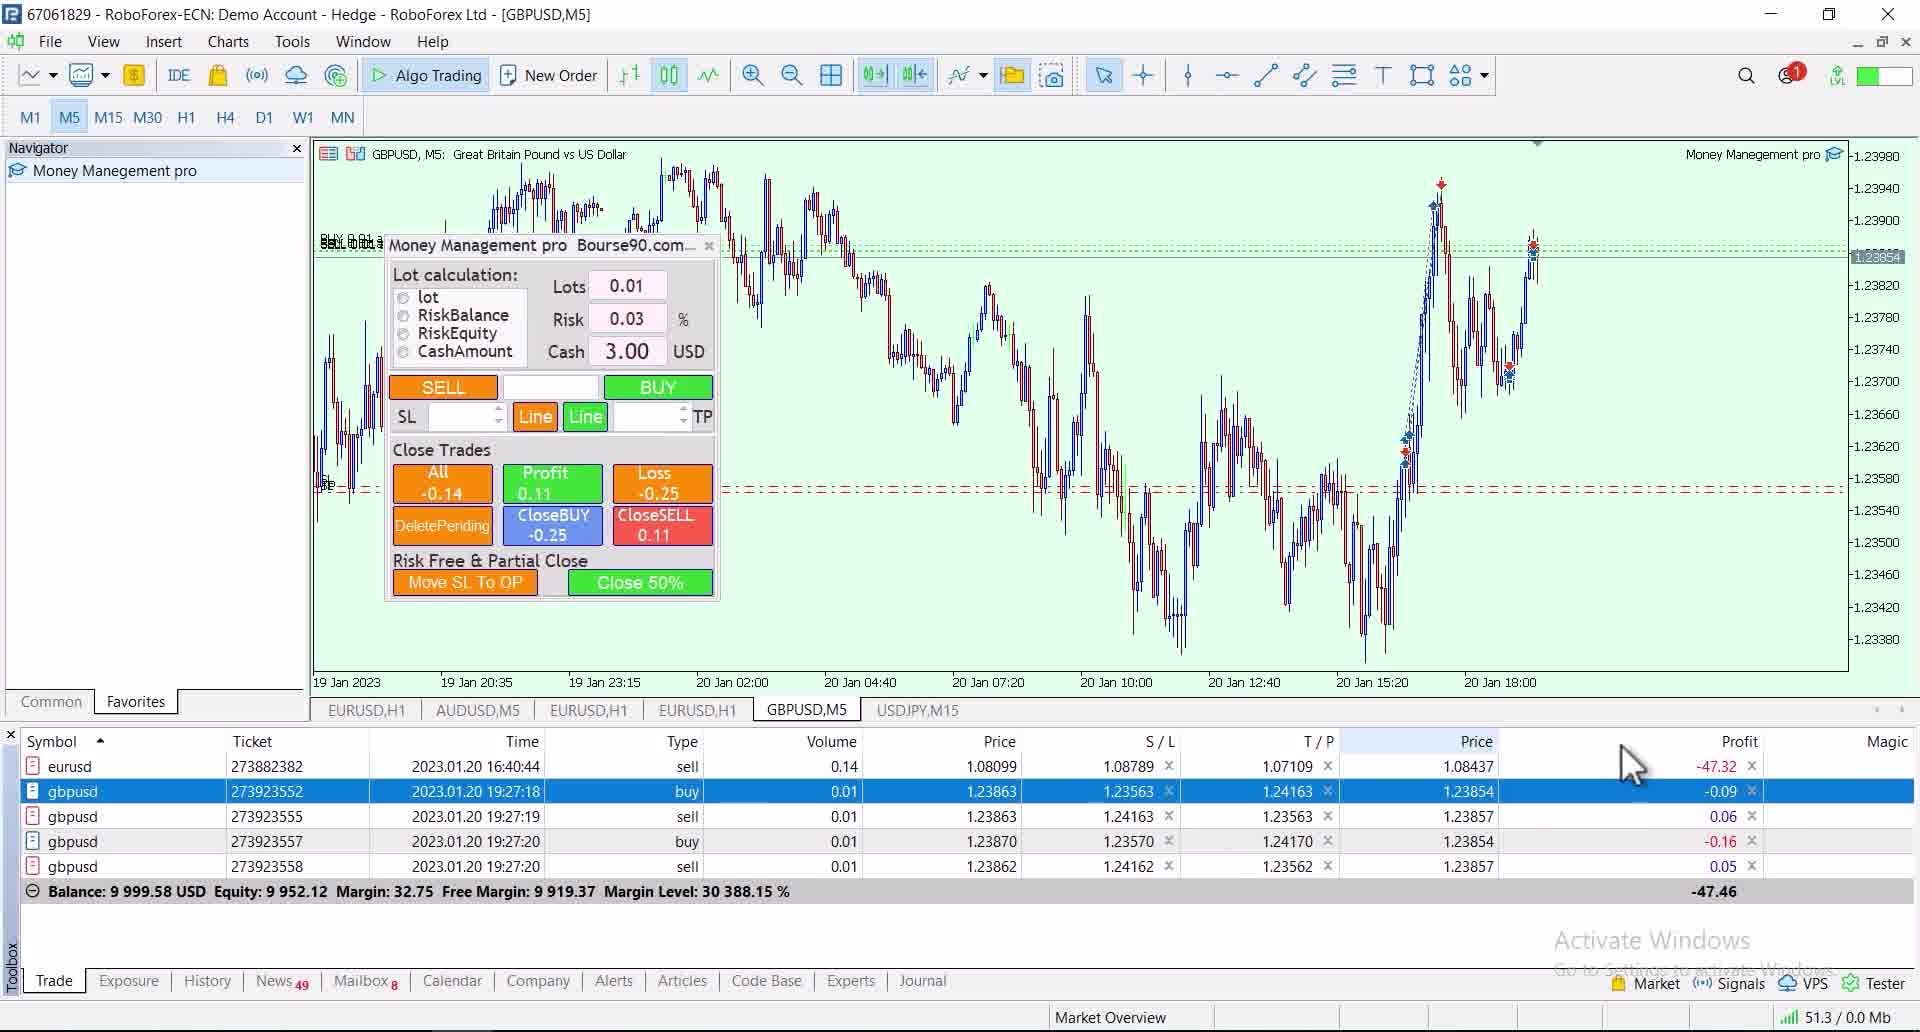Screen dimensions: 1920x1032
Task: Open the Tools menu
Action: tap(292, 41)
